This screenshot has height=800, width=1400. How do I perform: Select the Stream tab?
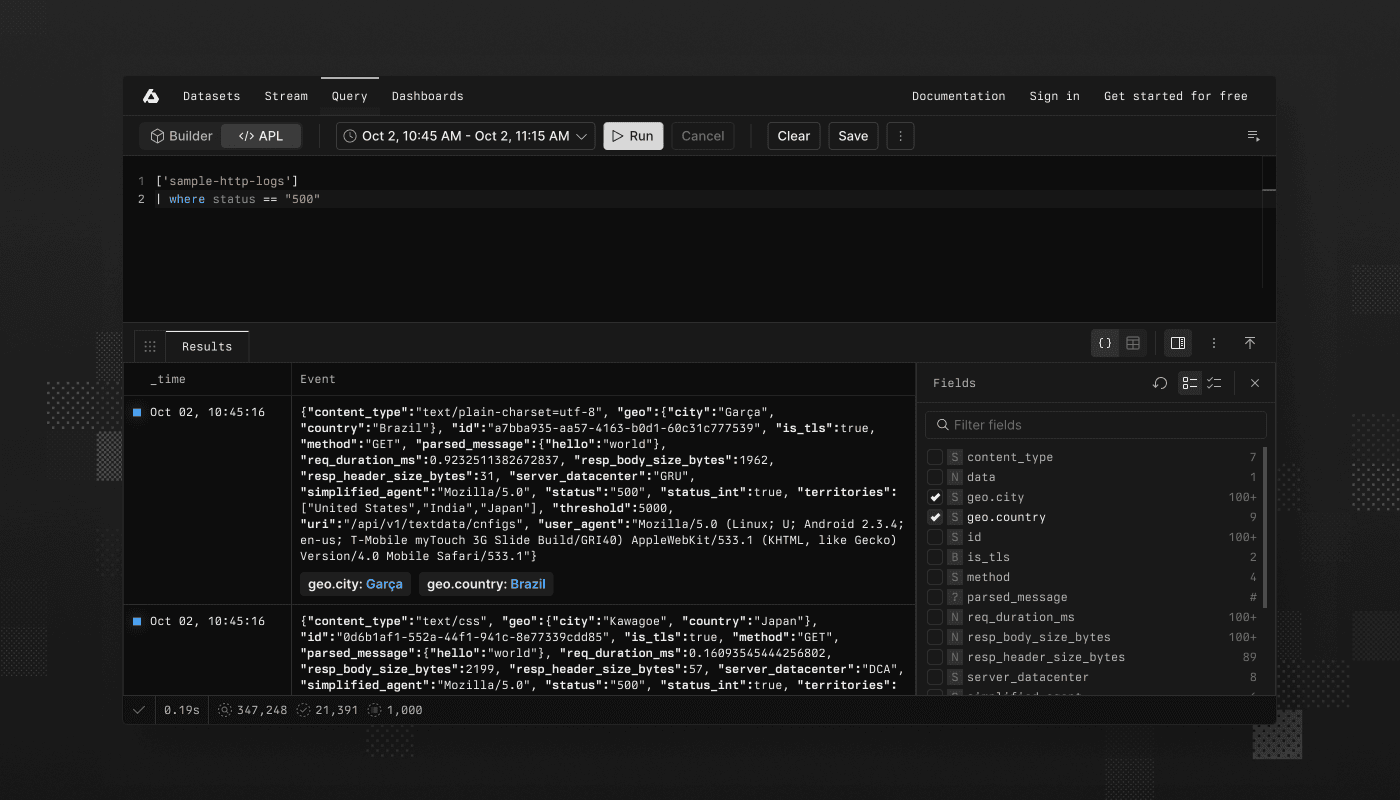click(x=286, y=95)
